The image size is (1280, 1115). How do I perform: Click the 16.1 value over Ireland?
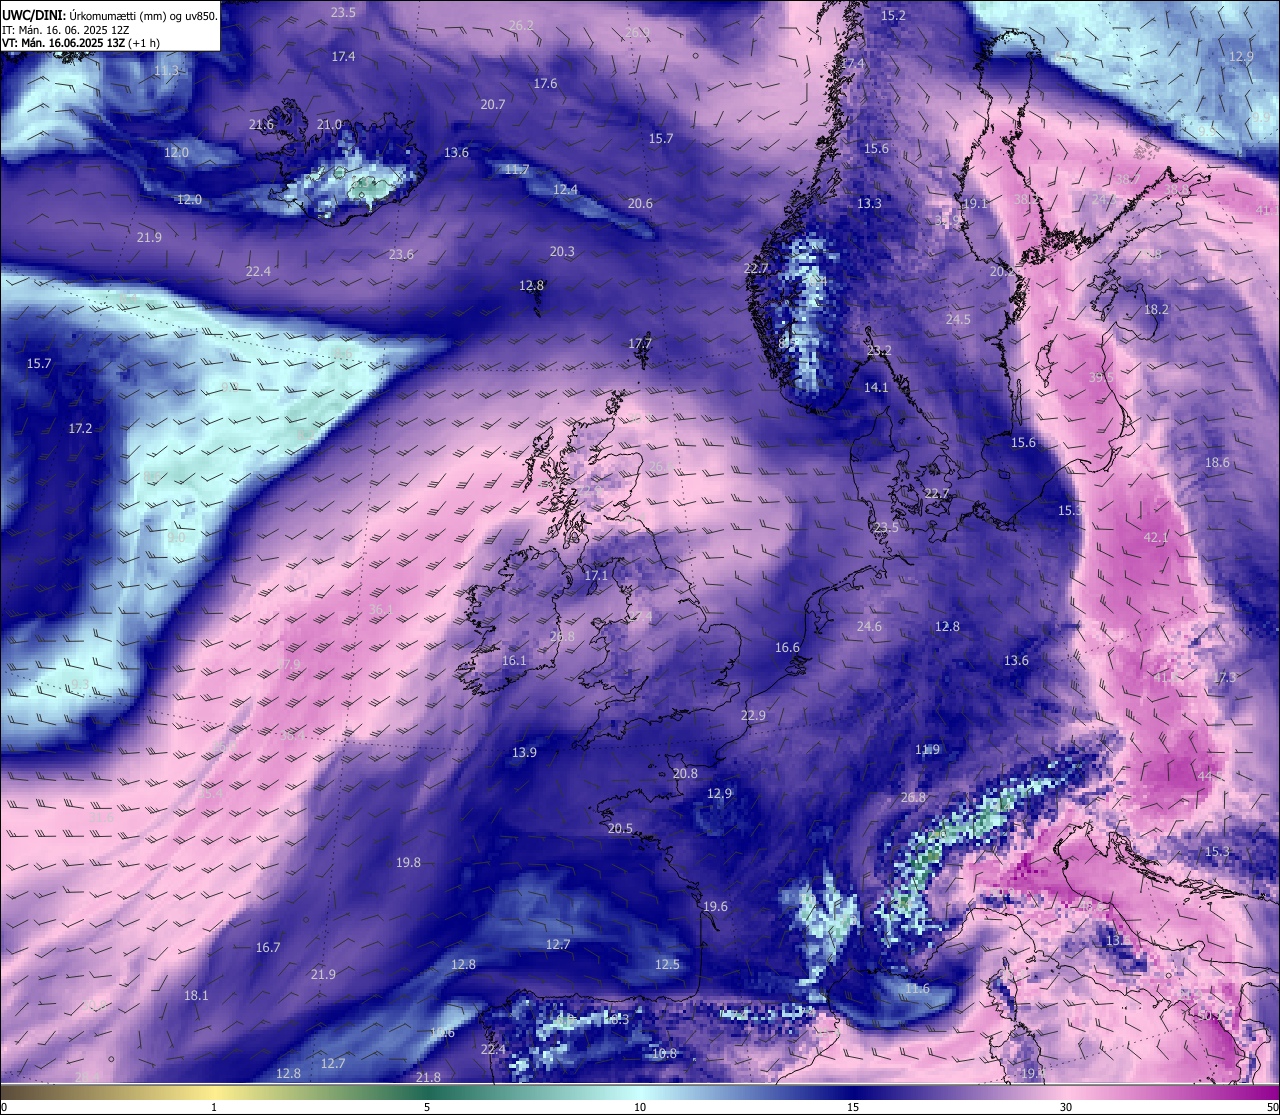coord(514,661)
